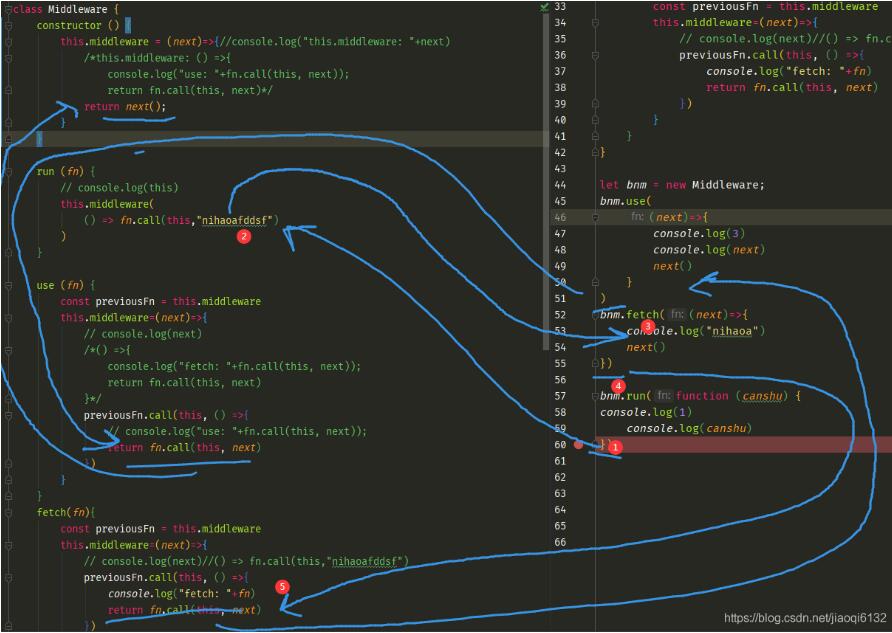Toggle a breakpoint at line number 44
Image resolution: width=892 pixels, height=633 pixels.
560,185
